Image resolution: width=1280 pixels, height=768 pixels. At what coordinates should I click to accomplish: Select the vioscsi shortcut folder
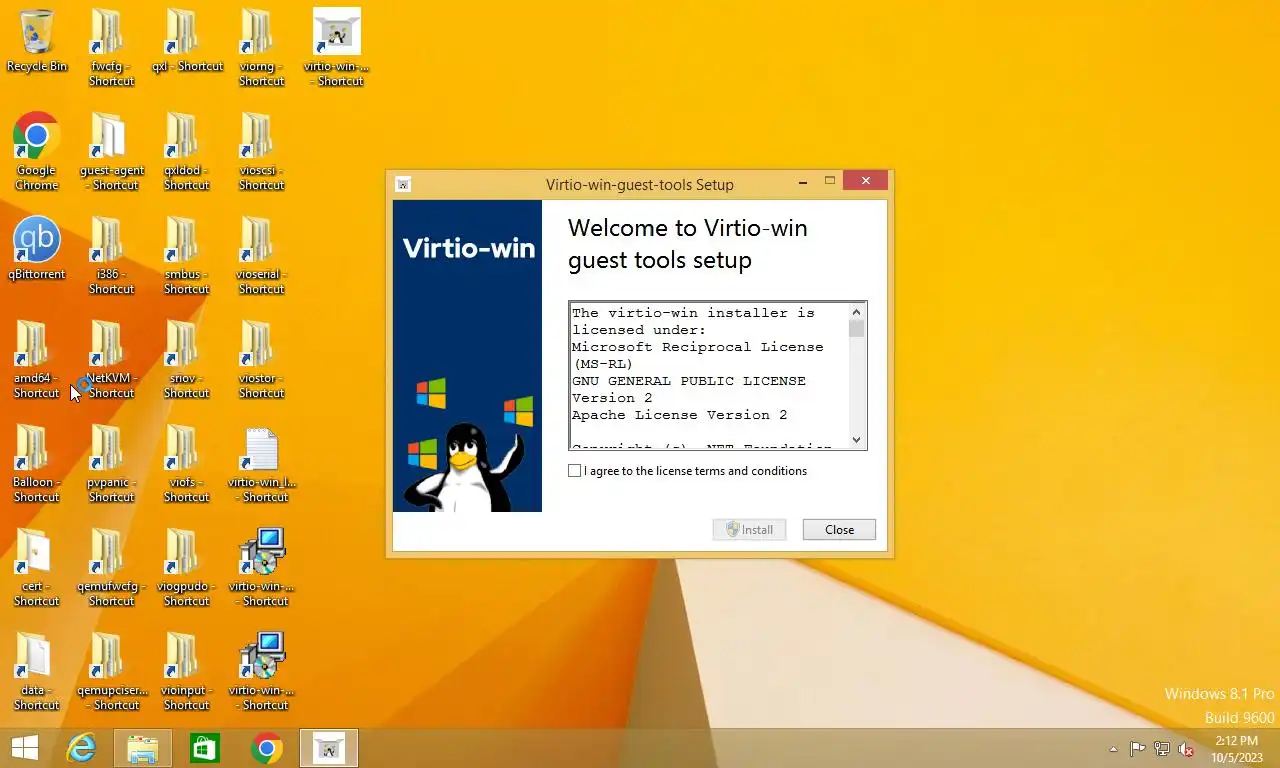261,152
